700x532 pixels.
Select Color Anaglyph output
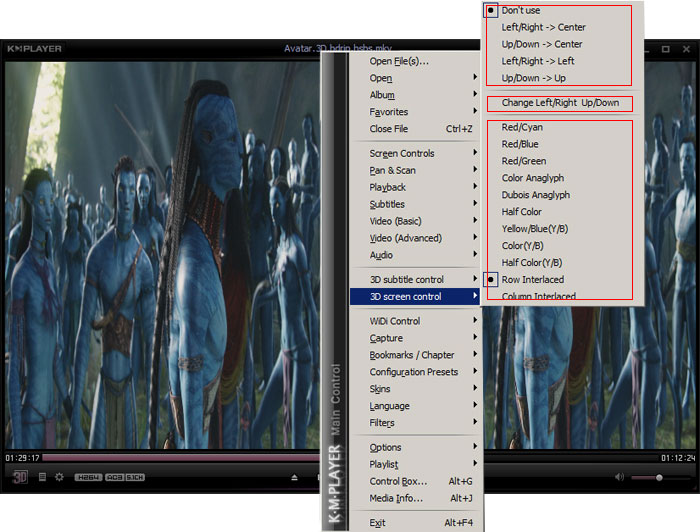pyautogui.click(x=564, y=178)
